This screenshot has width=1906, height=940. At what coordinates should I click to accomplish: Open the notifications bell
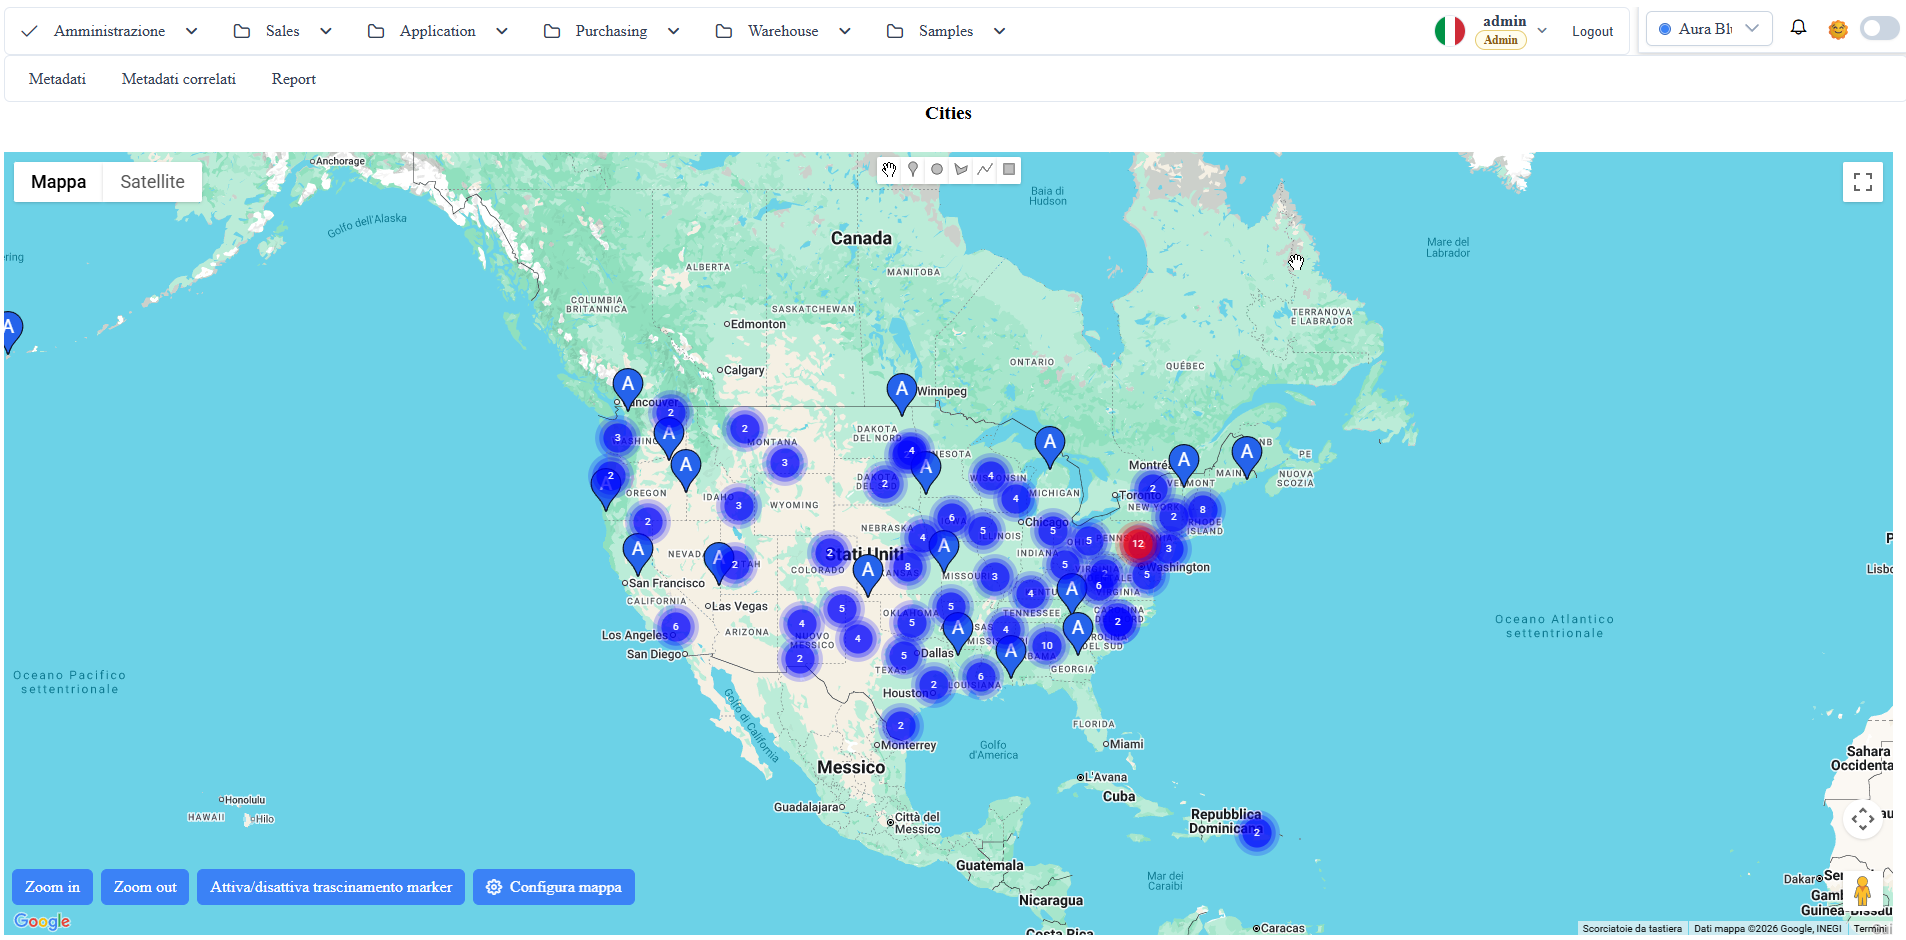pos(1798,28)
